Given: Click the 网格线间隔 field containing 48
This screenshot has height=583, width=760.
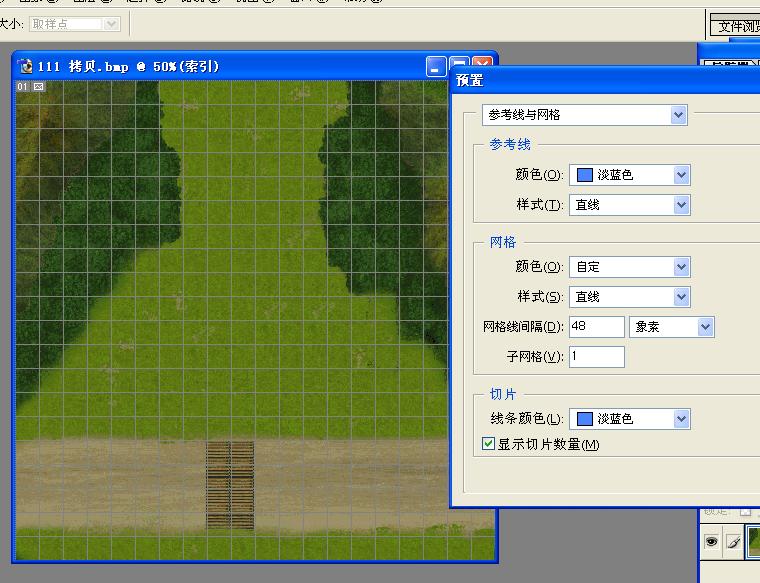Looking at the screenshot, I should pyautogui.click(x=596, y=327).
